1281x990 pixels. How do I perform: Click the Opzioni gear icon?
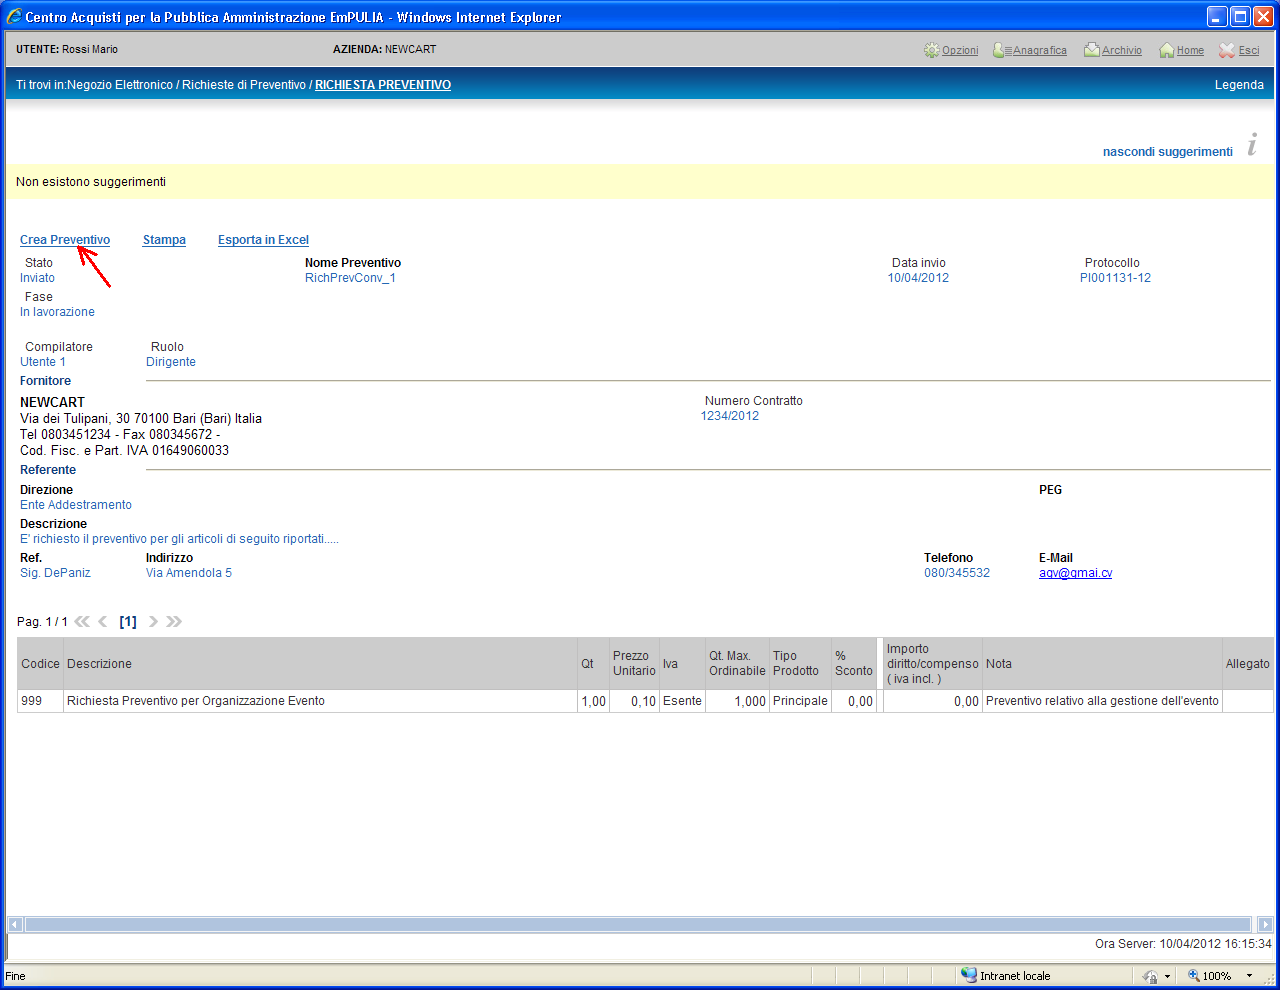932,50
